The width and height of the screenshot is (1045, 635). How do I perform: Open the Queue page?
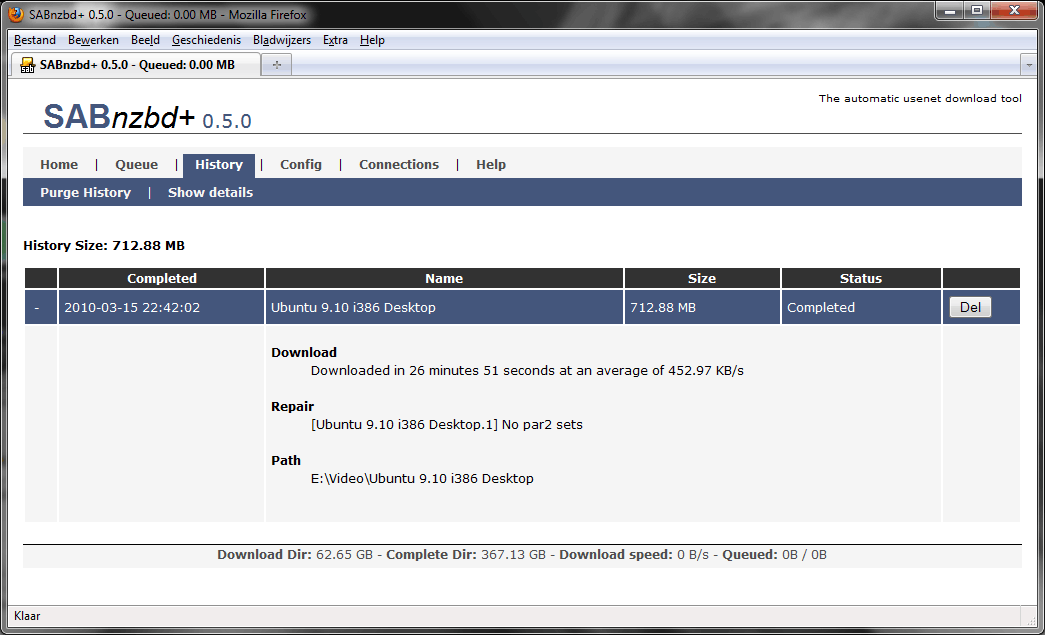coord(137,165)
